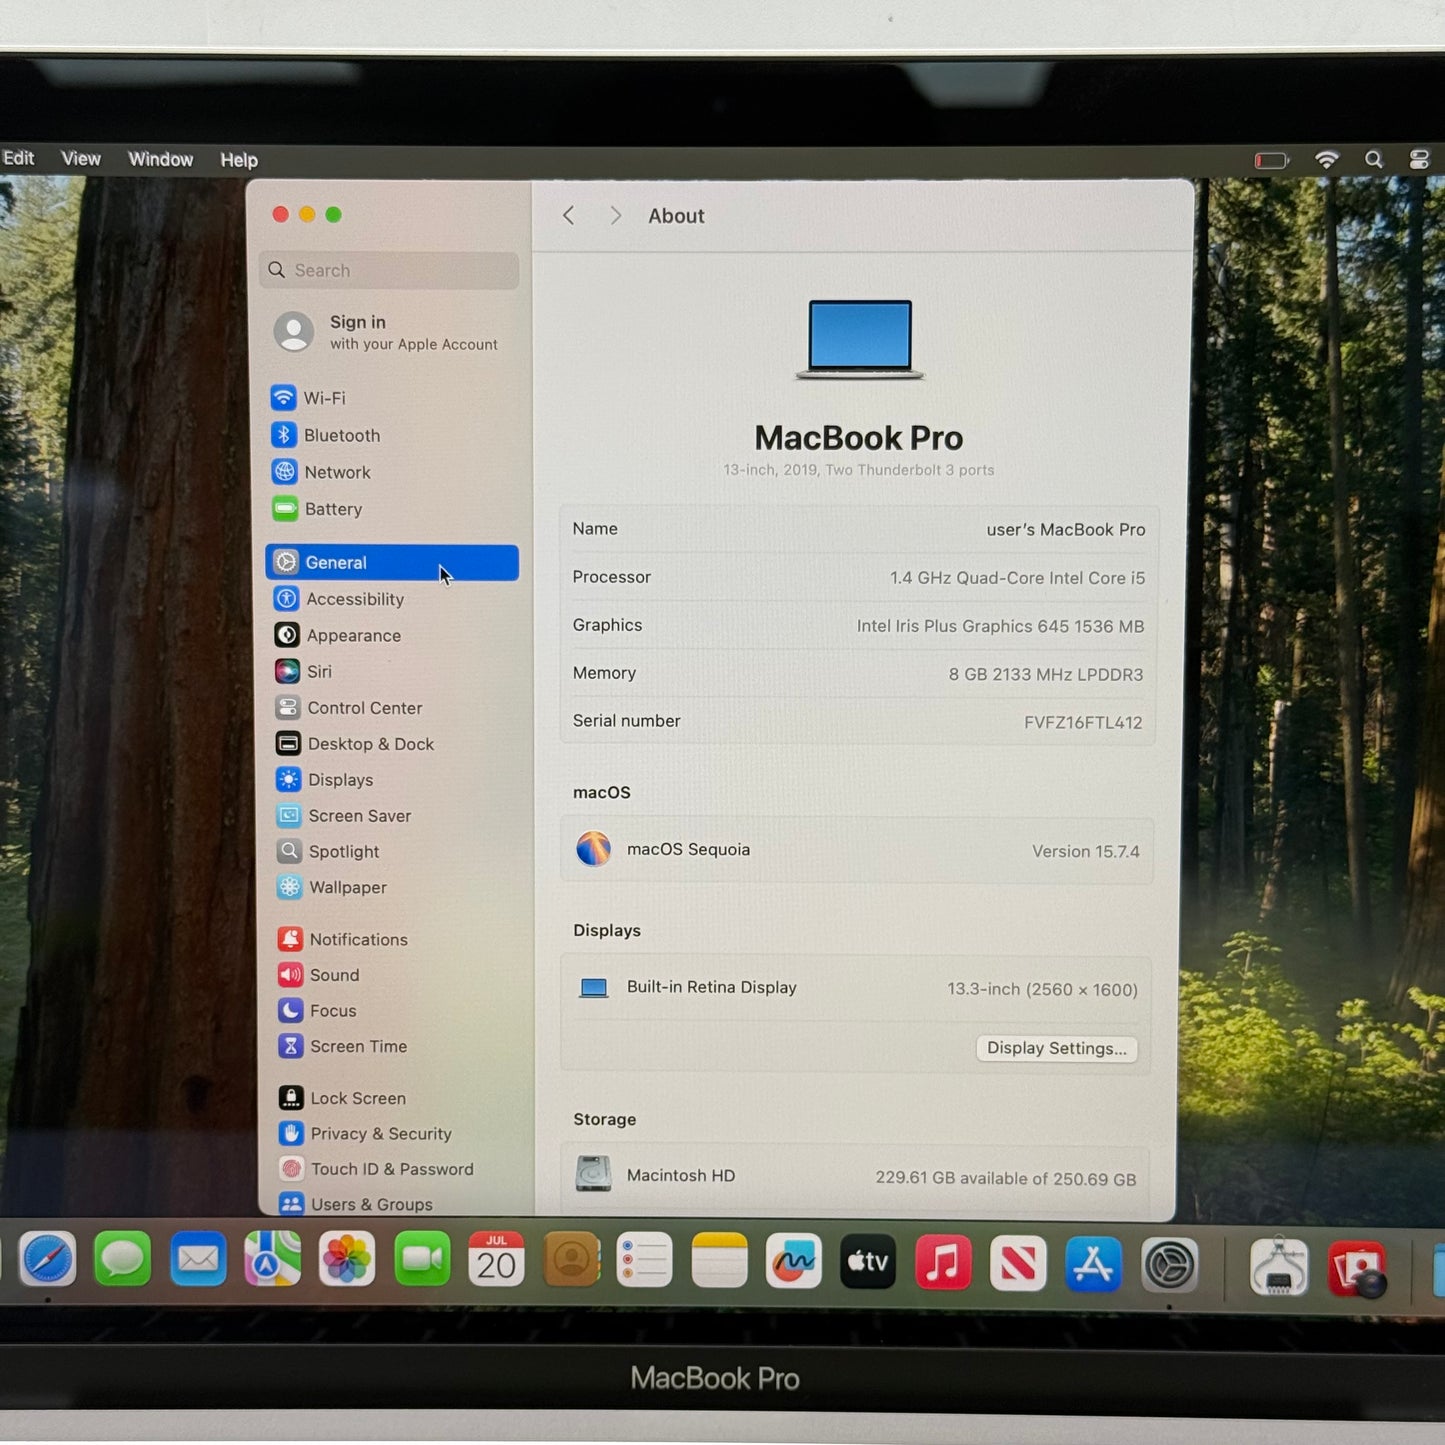Open Appearance settings in sidebar
This screenshot has height=1445, width=1445.
coord(391,635)
